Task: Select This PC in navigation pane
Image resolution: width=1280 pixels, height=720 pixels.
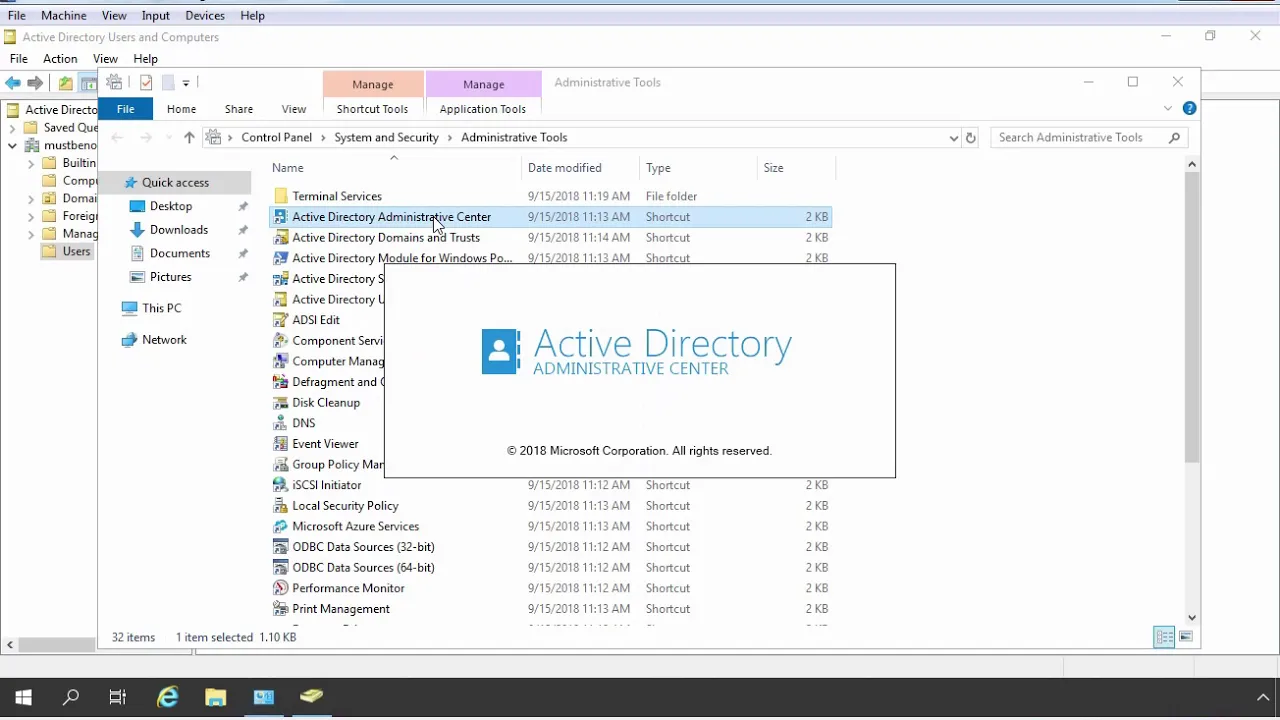Action: [161, 308]
